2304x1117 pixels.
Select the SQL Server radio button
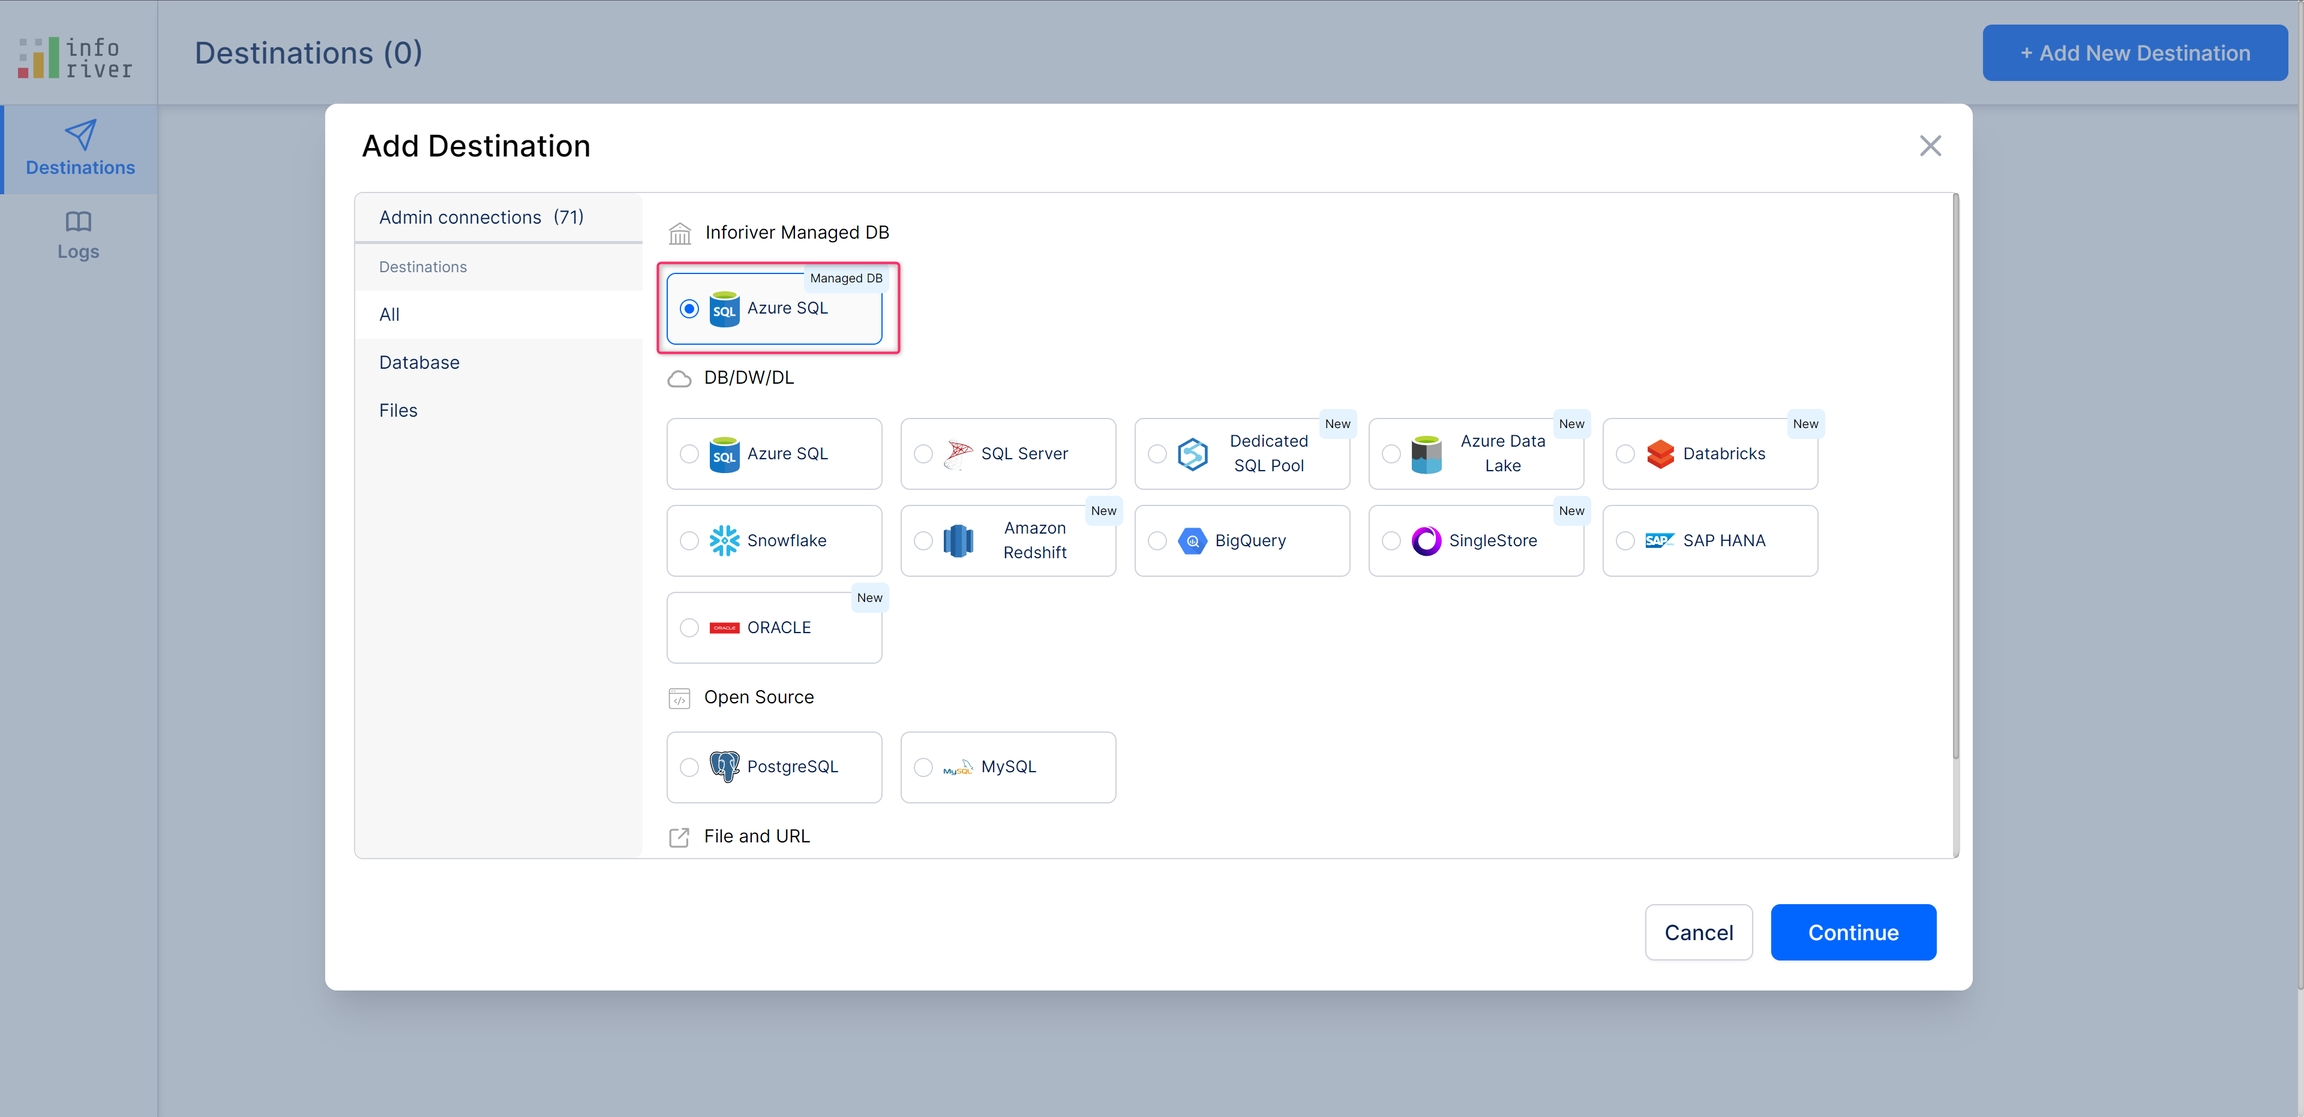[x=923, y=454]
